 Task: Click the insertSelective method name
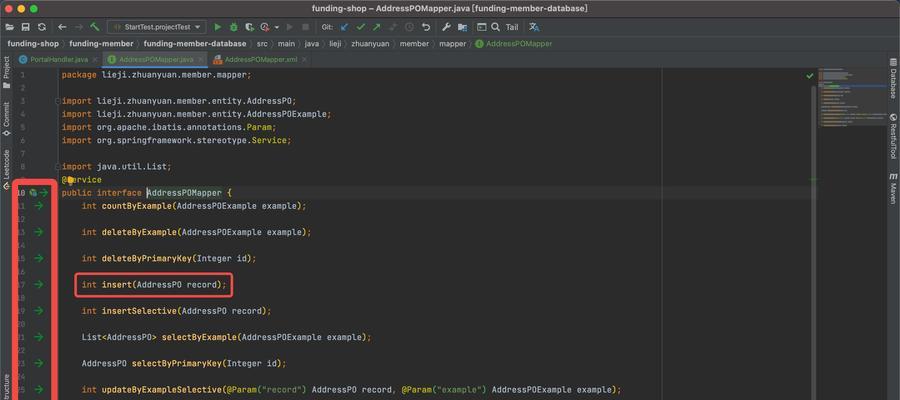(x=139, y=310)
